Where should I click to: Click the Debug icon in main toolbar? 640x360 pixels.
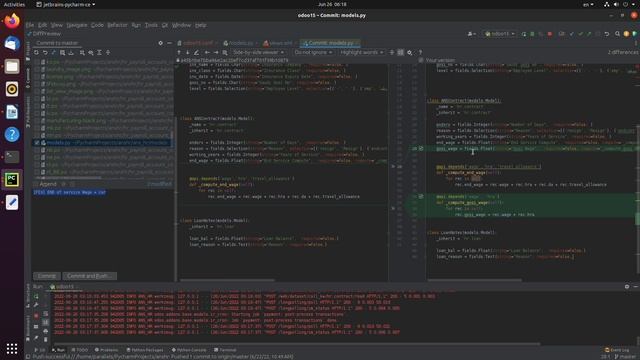coord(532,34)
